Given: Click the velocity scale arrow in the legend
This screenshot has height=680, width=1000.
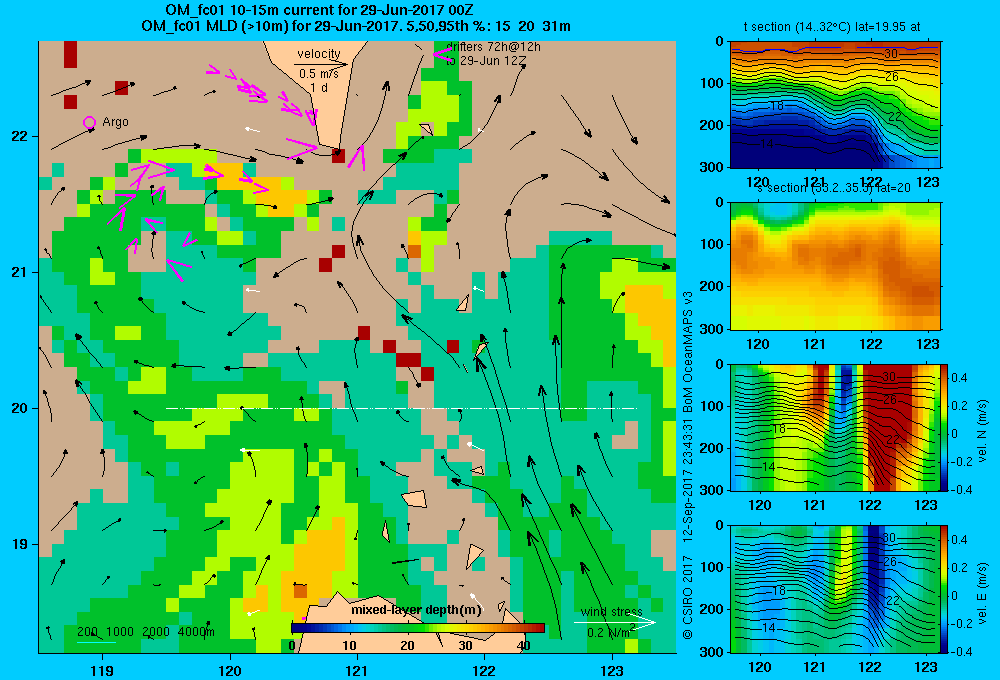Looking at the screenshot, I should (x=322, y=64).
